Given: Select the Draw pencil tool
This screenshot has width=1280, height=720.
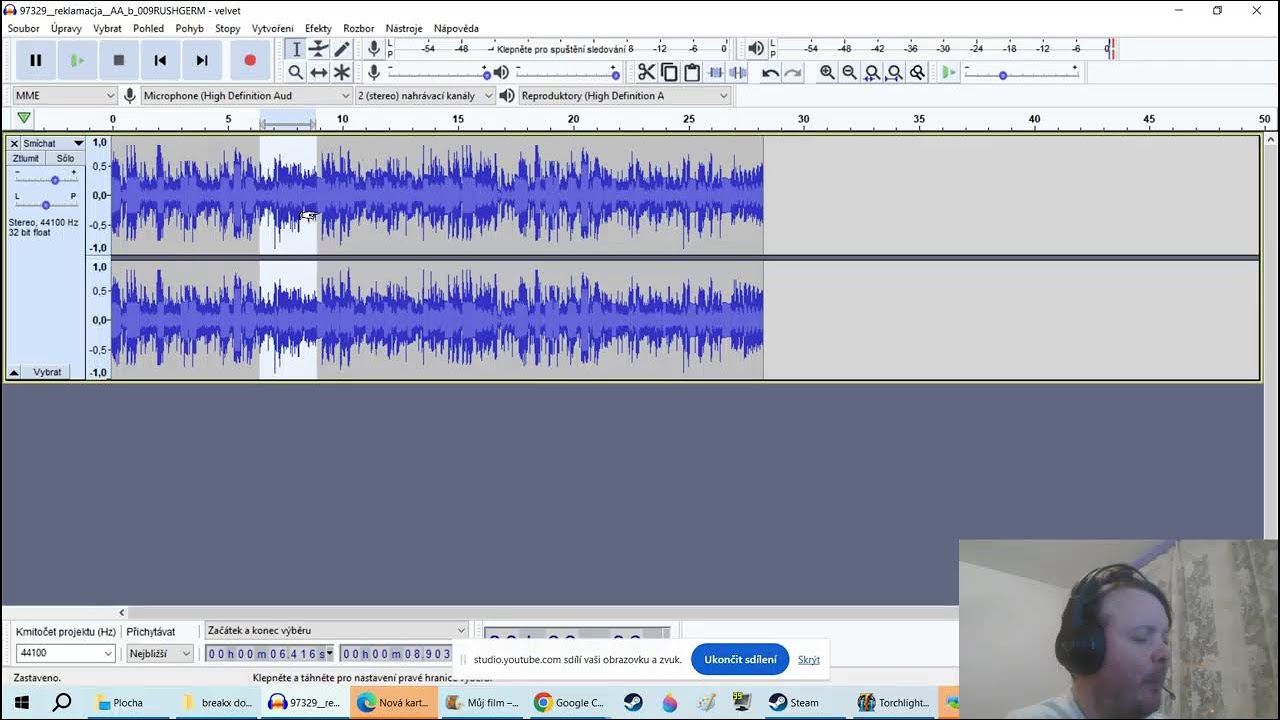Looking at the screenshot, I should pos(342,48).
